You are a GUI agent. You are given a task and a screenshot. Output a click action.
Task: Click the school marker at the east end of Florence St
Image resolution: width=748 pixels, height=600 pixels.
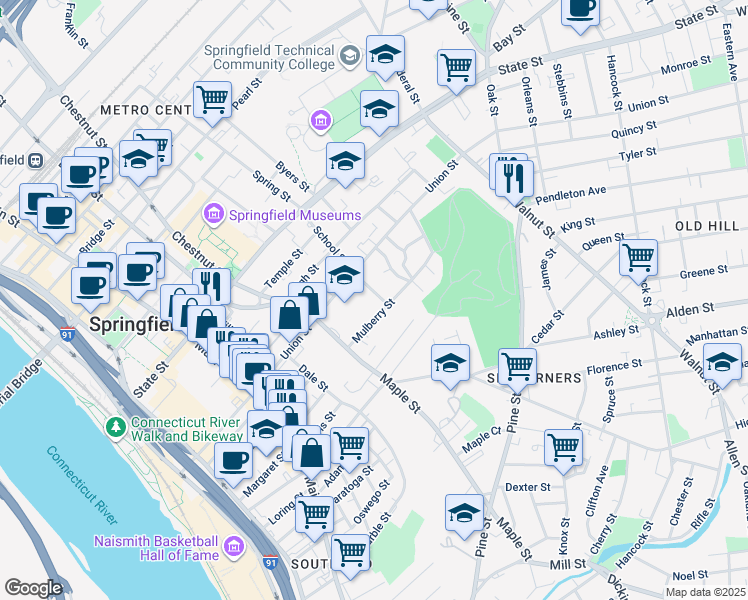[x=722, y=362]
